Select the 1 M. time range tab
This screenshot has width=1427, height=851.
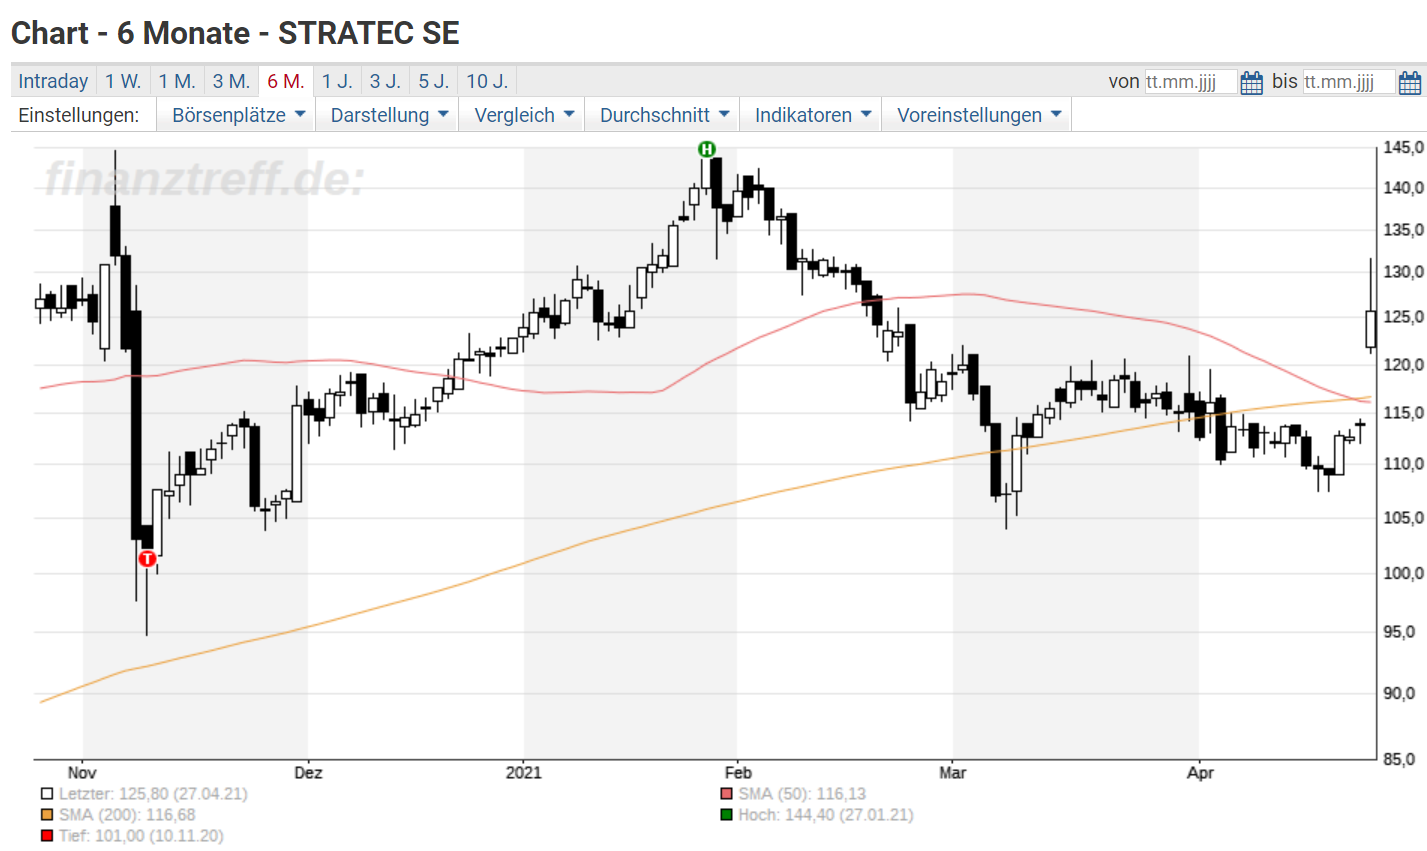pos(177,81)
